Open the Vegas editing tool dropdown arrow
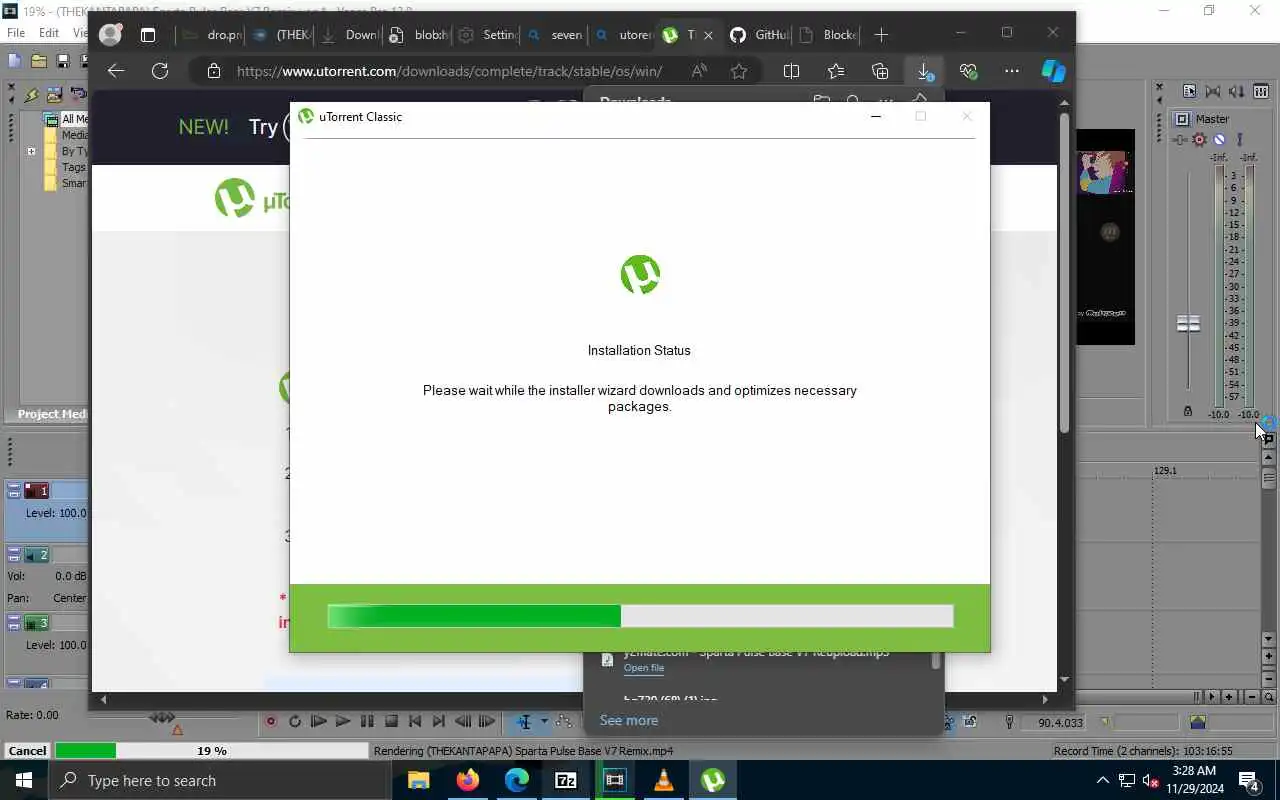Image resolution: width=1280 pixels, height=800 pixels. (x=544, y=721)
